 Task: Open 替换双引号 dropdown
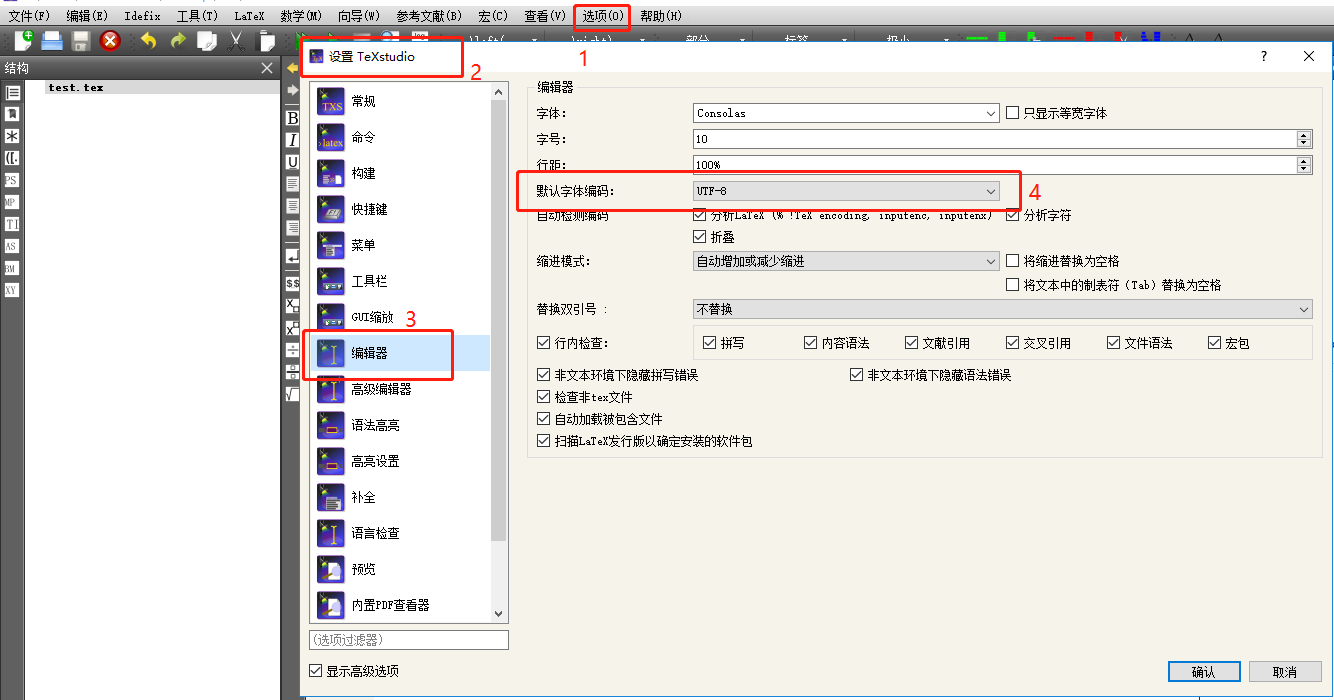[x=1002, y=309]
